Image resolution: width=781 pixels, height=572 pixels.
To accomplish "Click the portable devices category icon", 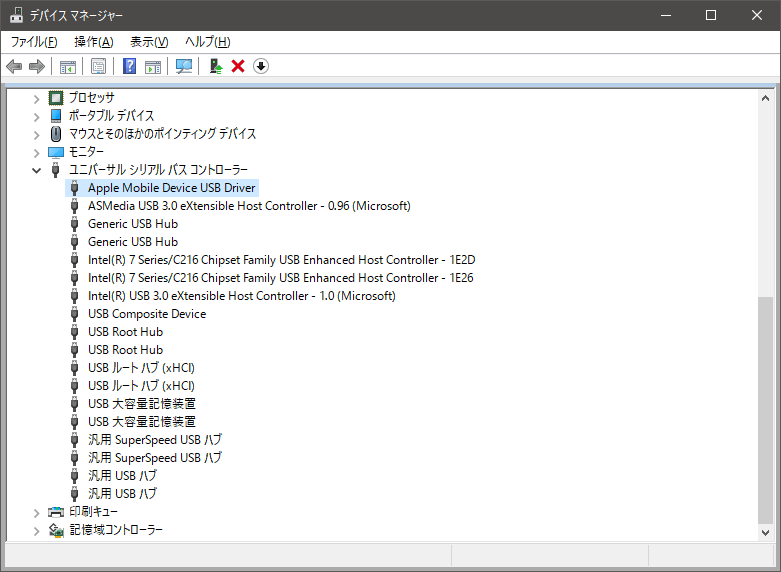I will tap(56, 116).
